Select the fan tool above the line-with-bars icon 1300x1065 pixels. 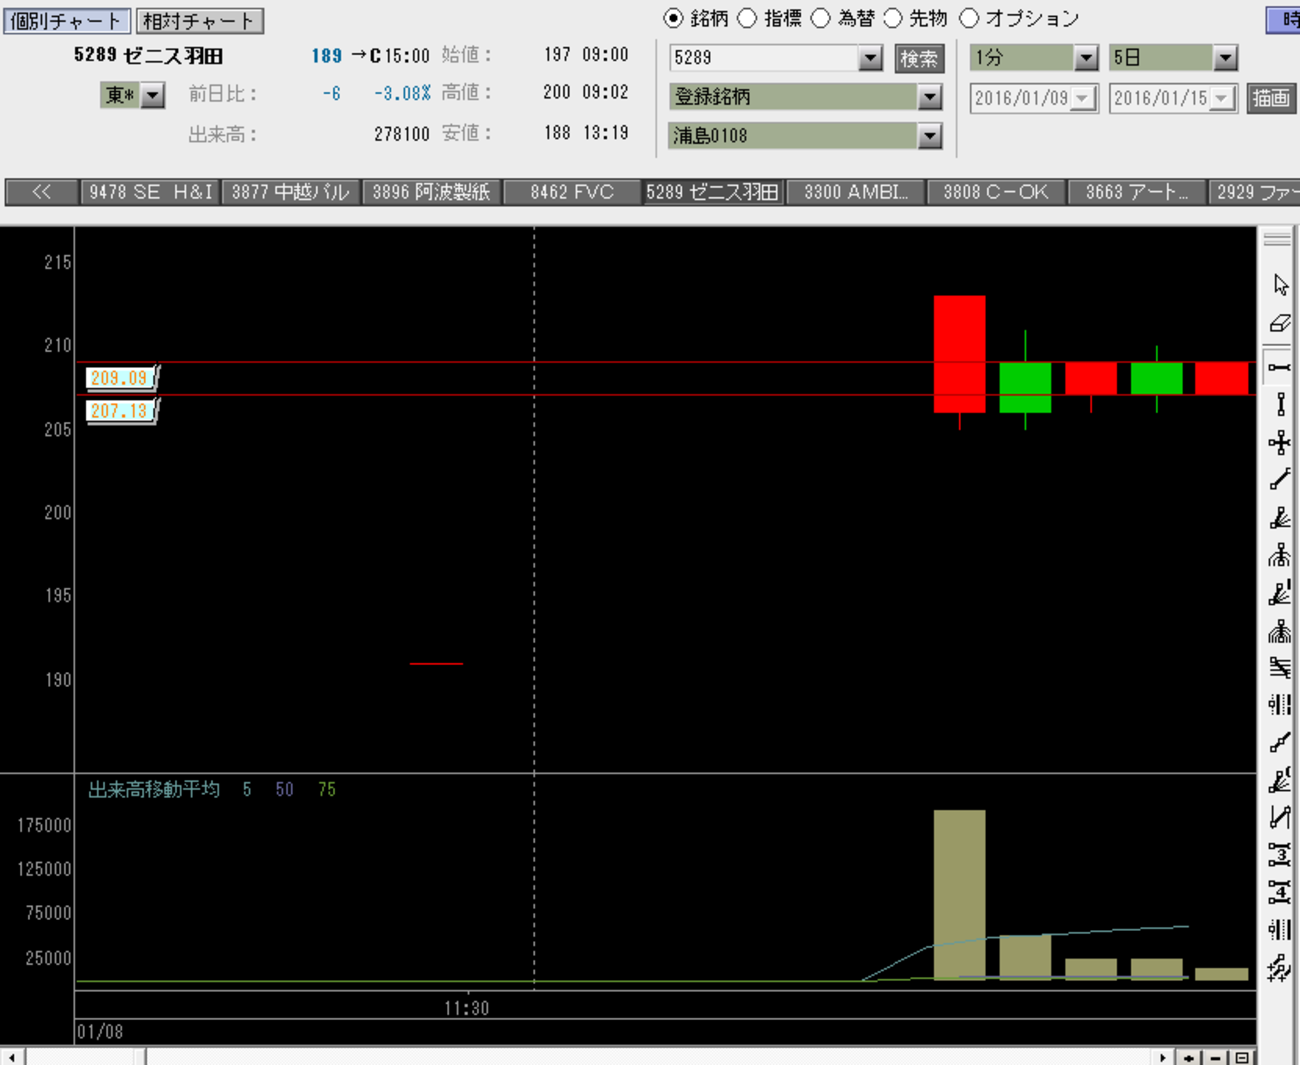click(x=1280, y=780)
